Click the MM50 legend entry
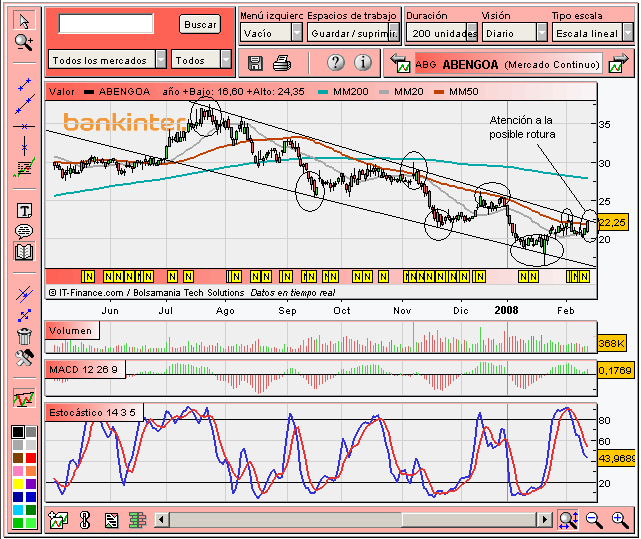 click(x=456, y=92)
